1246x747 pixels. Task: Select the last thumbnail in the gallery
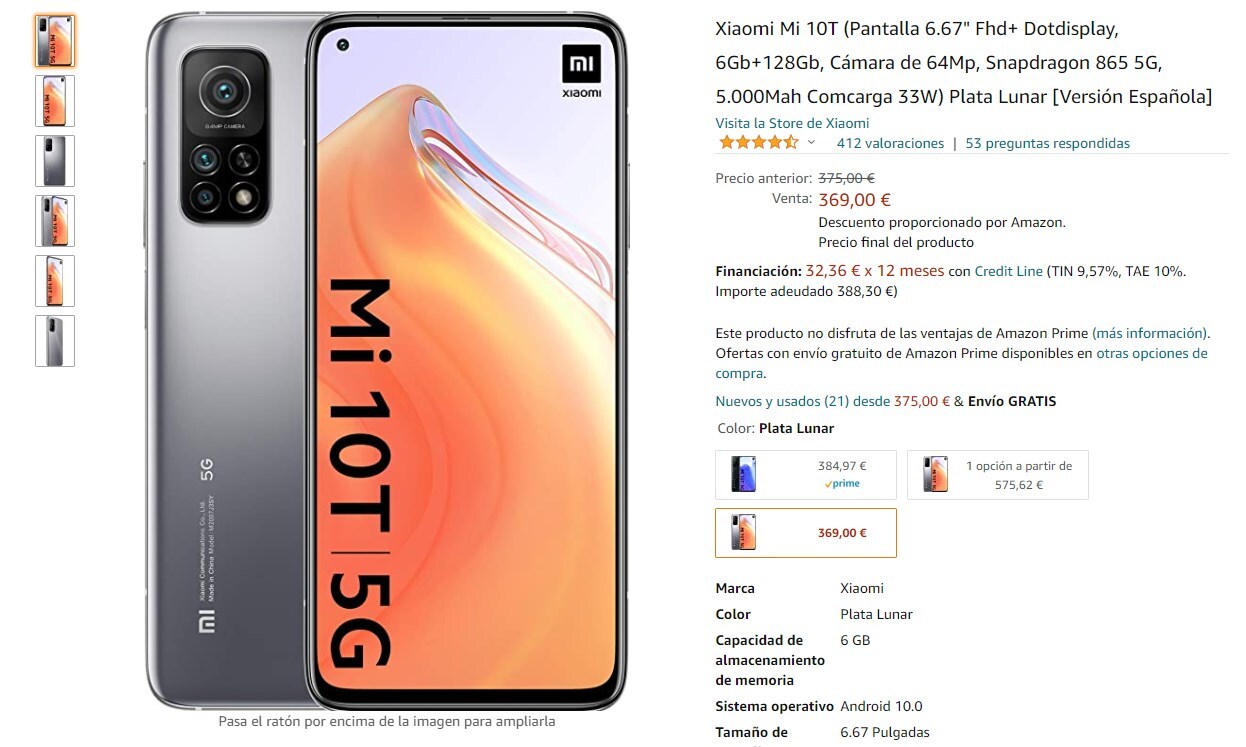tap(54, 341)
